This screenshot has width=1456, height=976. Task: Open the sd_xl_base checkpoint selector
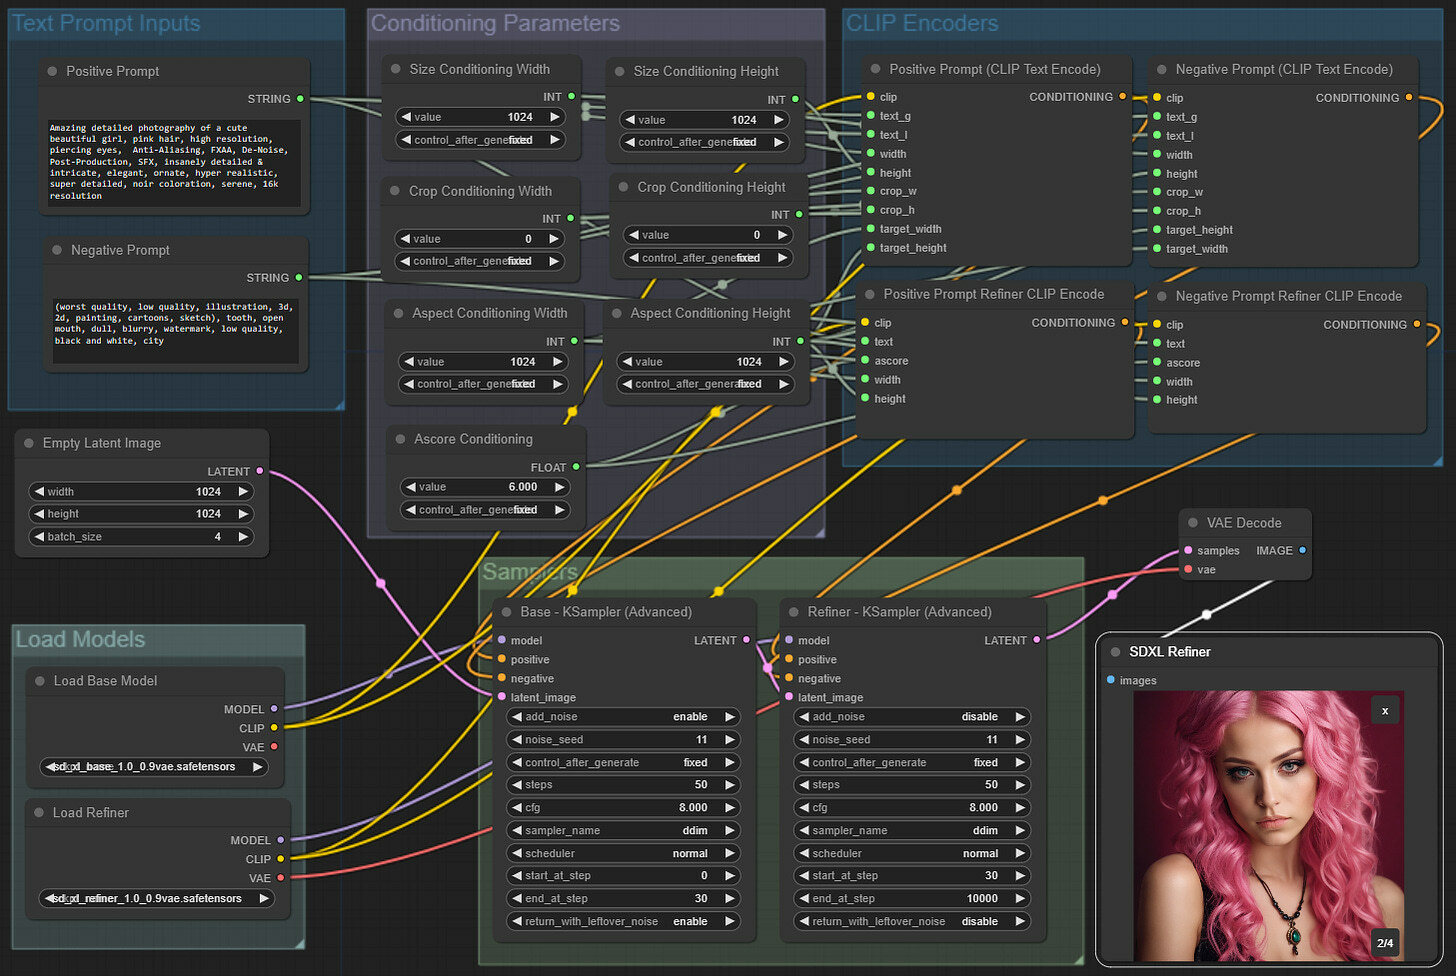point(155,767)
